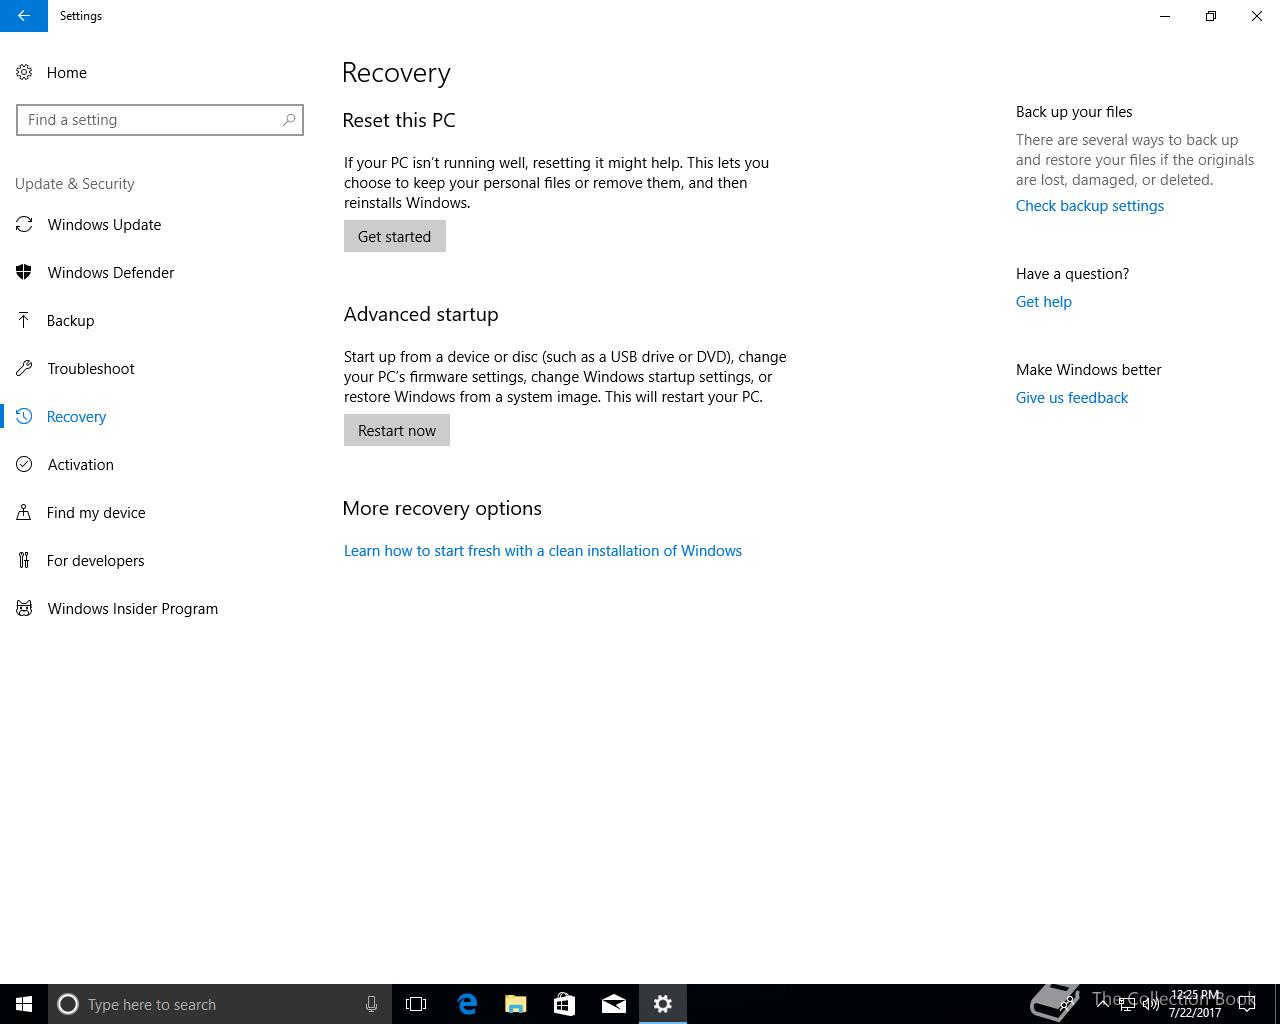Image resolution: width=1280 pixels, height=1024 pixels.
Task: Click the Get help link
Action: [x=1043, y=302]
